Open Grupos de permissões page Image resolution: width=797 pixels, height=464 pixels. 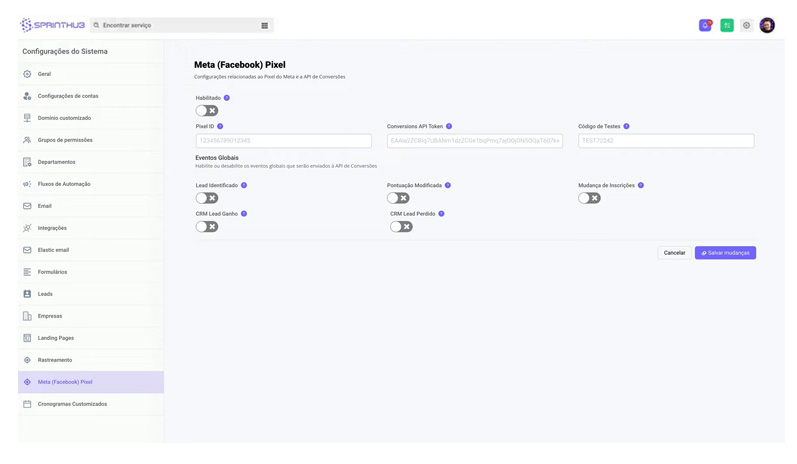[91, 140]
